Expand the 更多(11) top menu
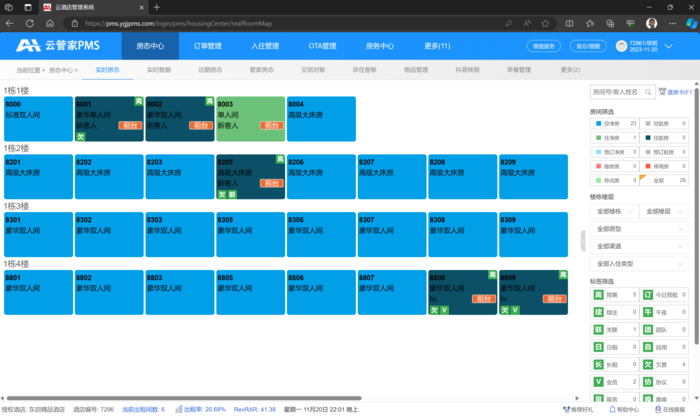This screenshot has height=416, width=700. pos(437,46)
